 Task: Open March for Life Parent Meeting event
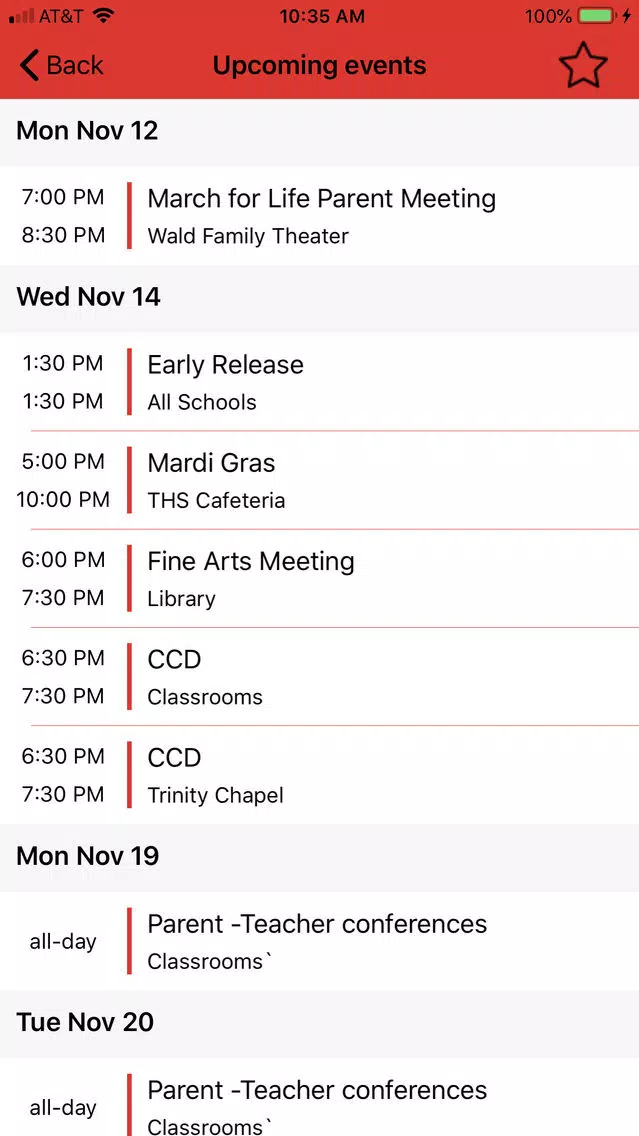point(320,216)
